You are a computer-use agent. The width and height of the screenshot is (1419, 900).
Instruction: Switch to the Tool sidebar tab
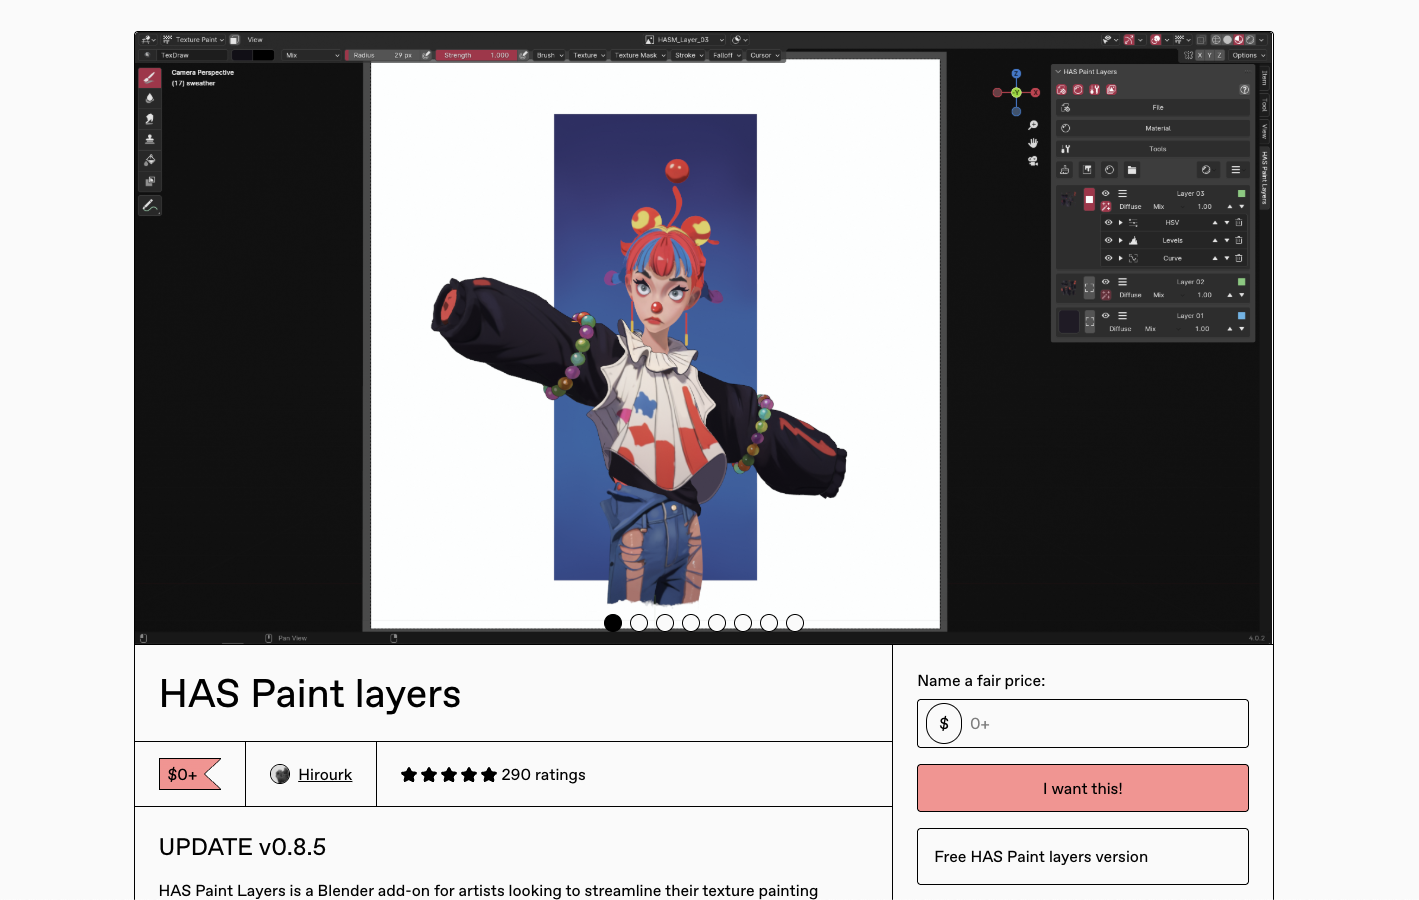1264,105
